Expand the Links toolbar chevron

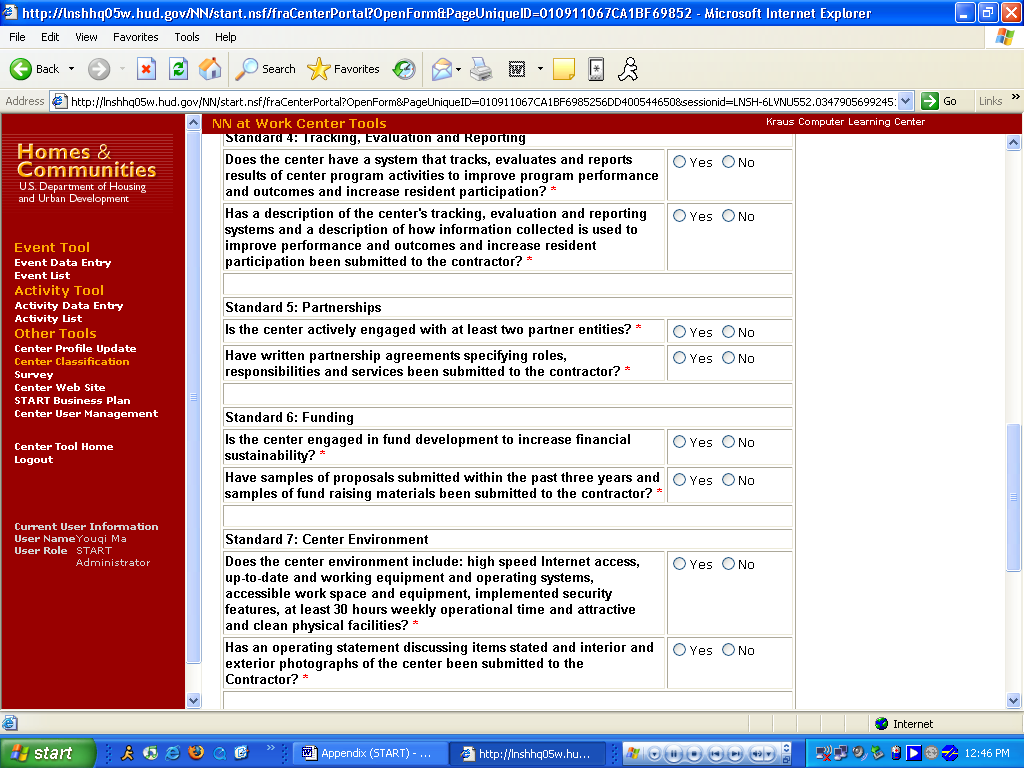coord(1016,97)
